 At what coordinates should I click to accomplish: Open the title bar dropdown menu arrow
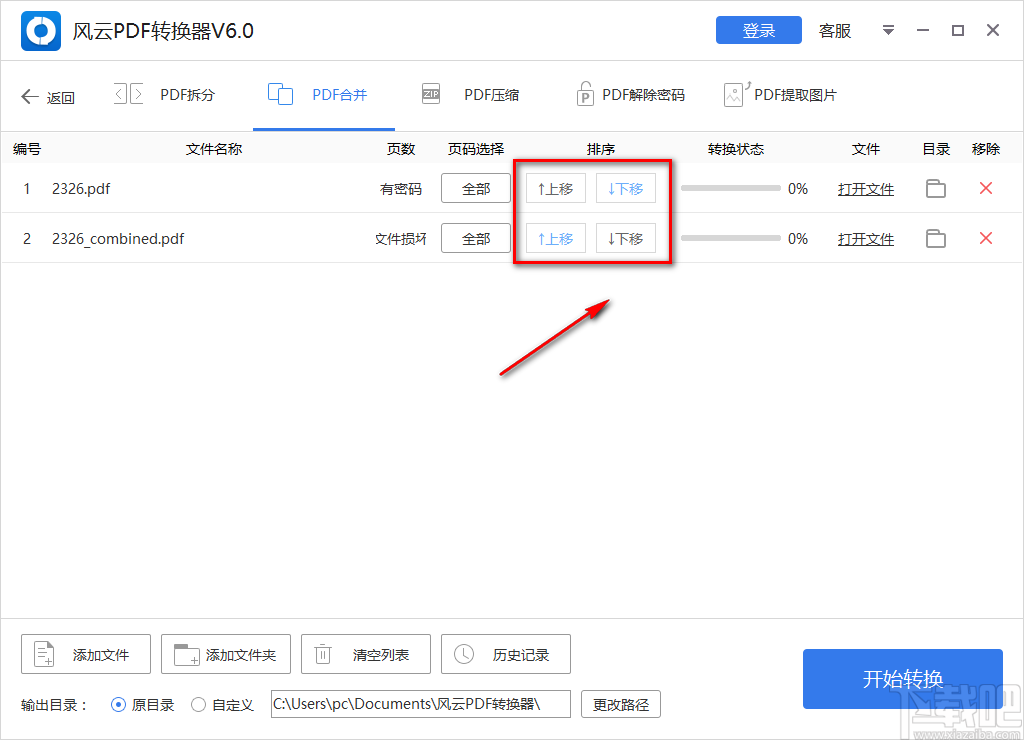[x=888, y=30]
